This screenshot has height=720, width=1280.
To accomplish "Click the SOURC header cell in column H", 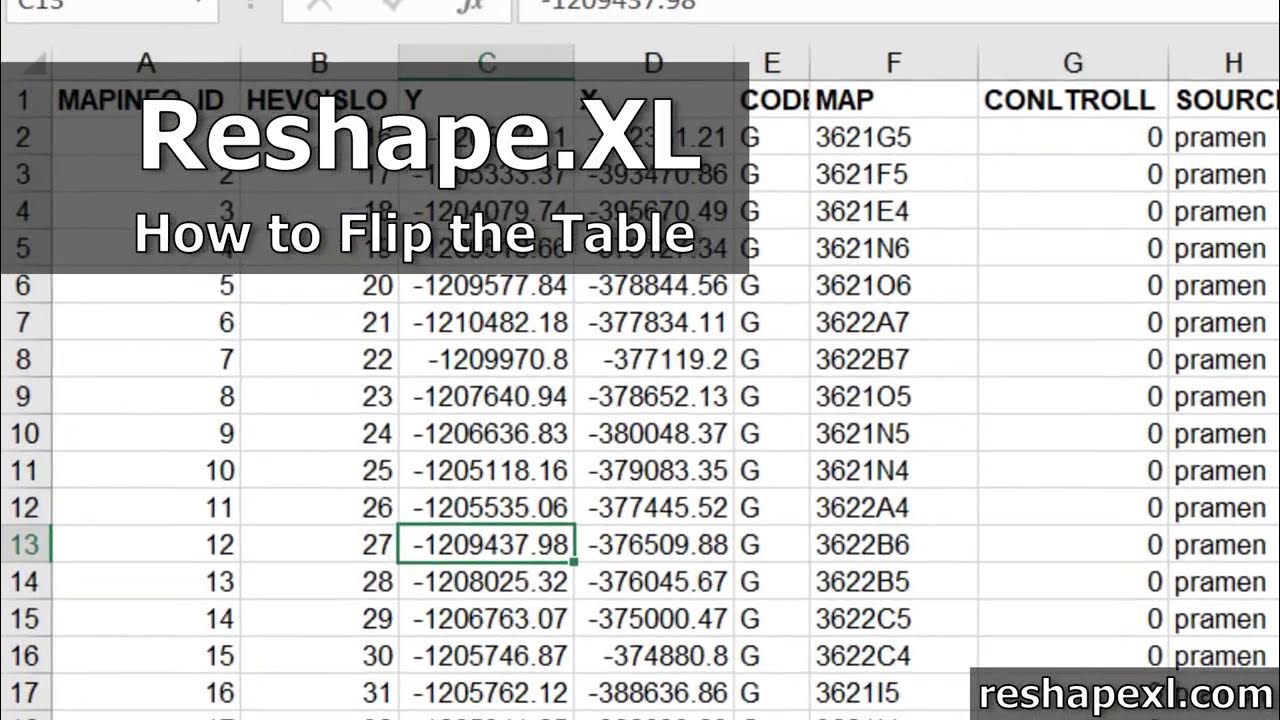I will coord(1225,100).
